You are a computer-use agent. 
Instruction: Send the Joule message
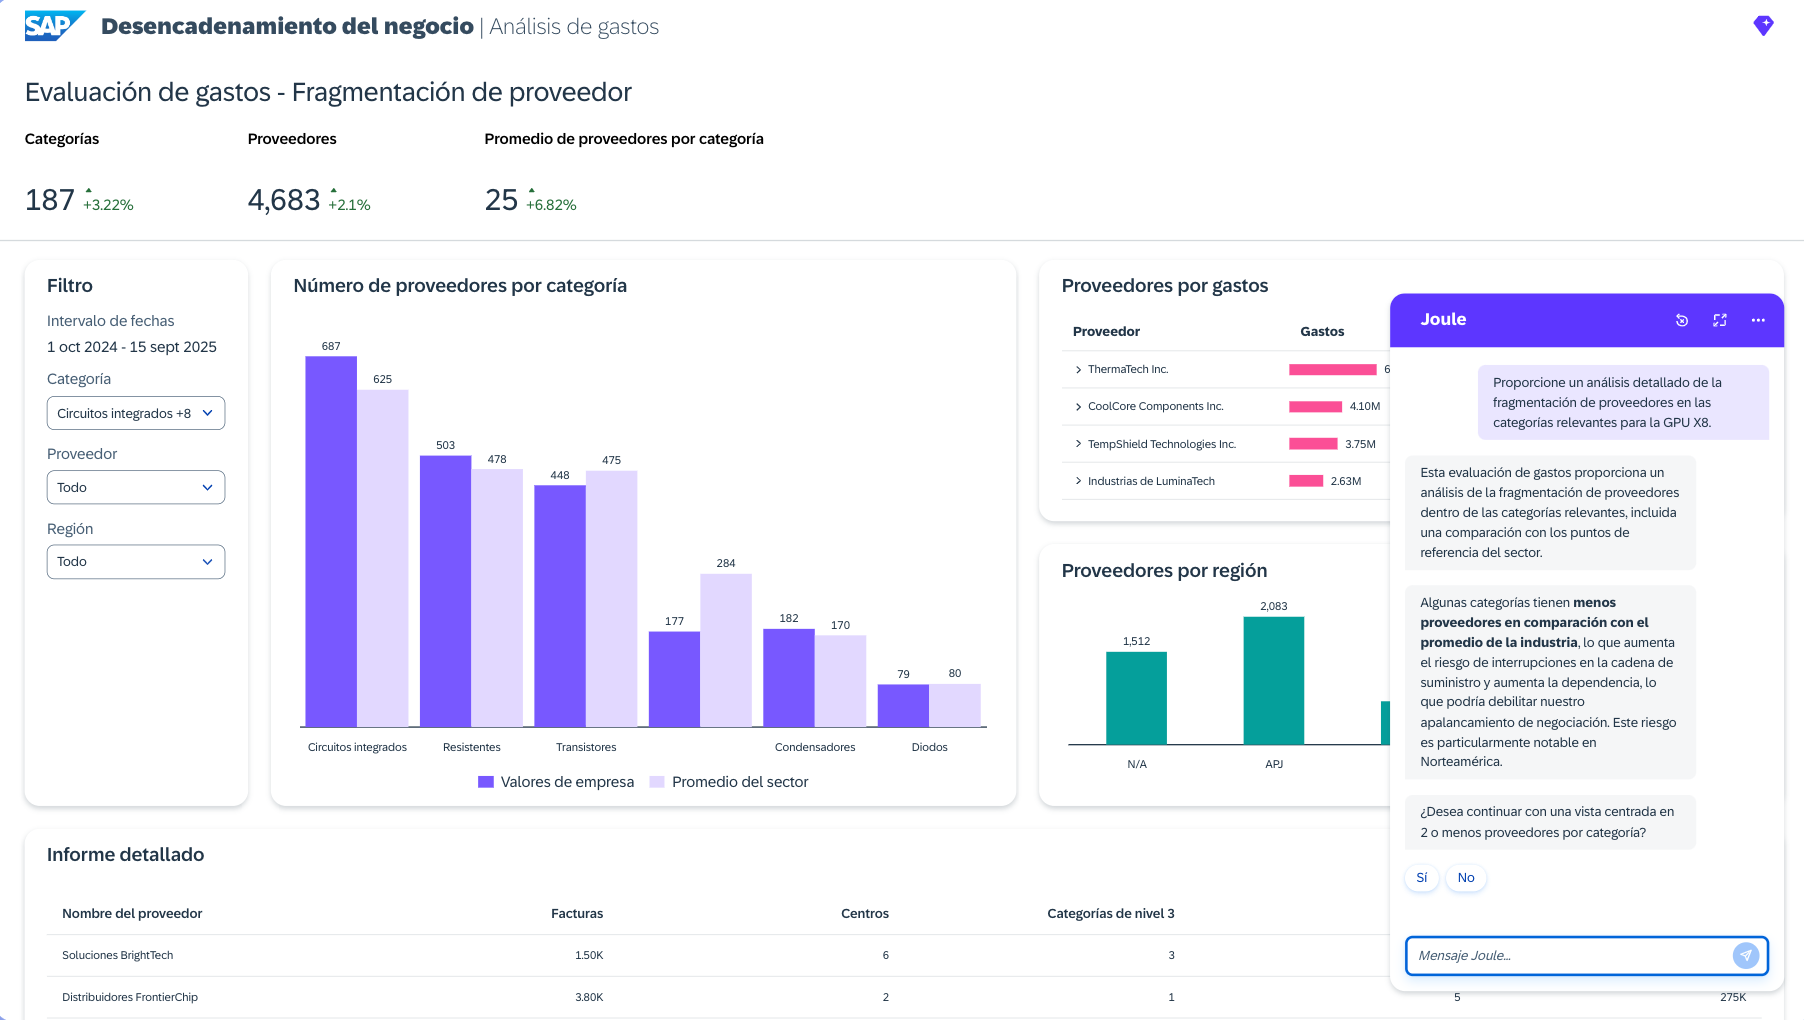coord(1746,955)
